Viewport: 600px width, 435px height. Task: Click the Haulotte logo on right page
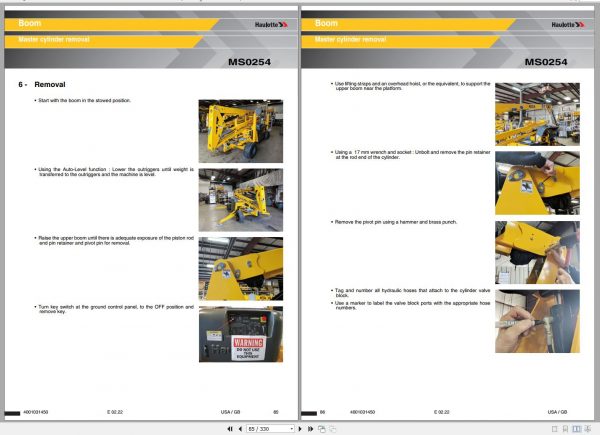[x=568, y=24]
